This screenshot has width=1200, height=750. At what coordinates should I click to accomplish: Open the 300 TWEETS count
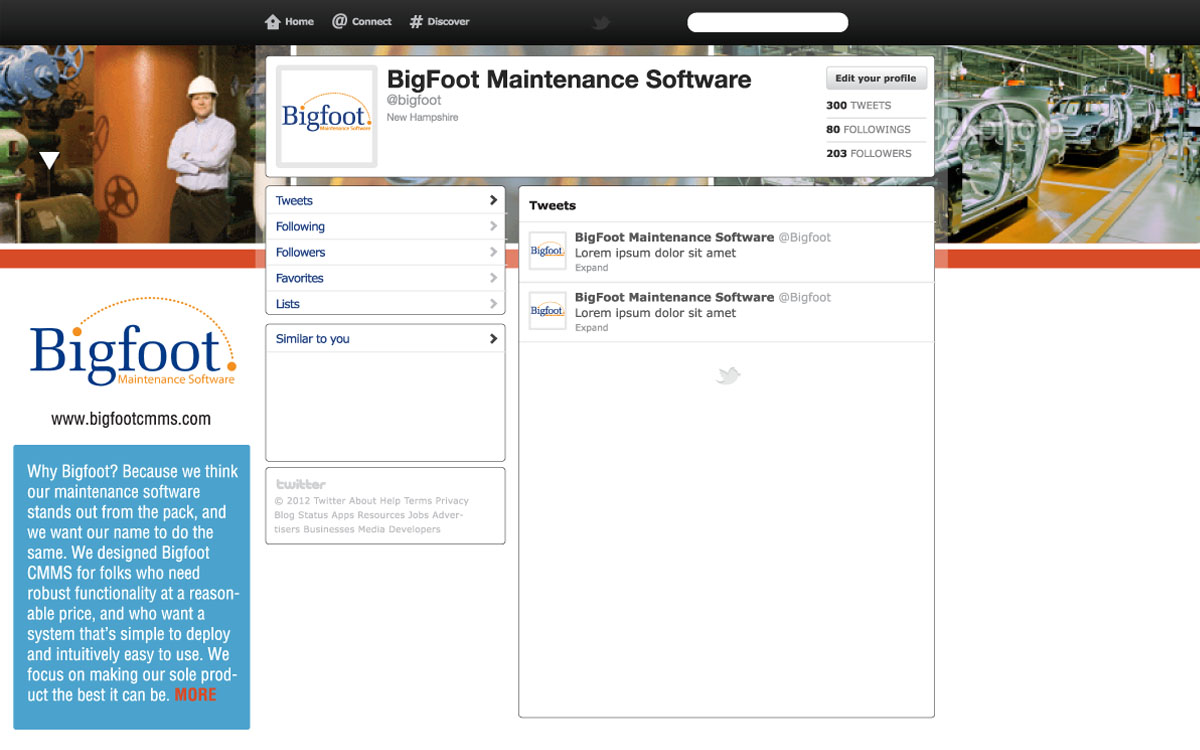click(858, 105)
